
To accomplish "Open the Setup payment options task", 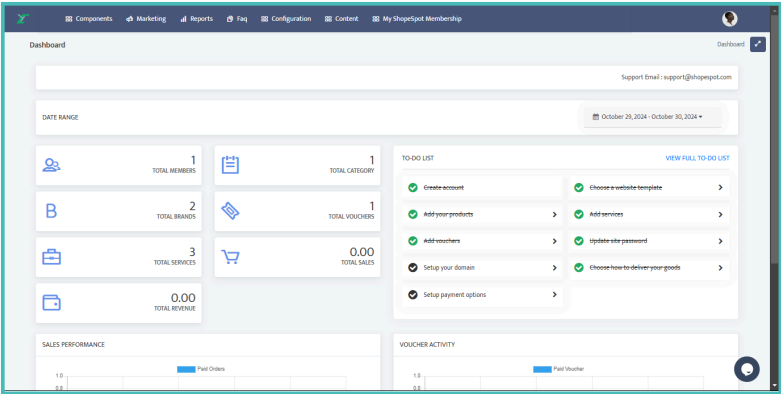I will click(x=482, y=295).
